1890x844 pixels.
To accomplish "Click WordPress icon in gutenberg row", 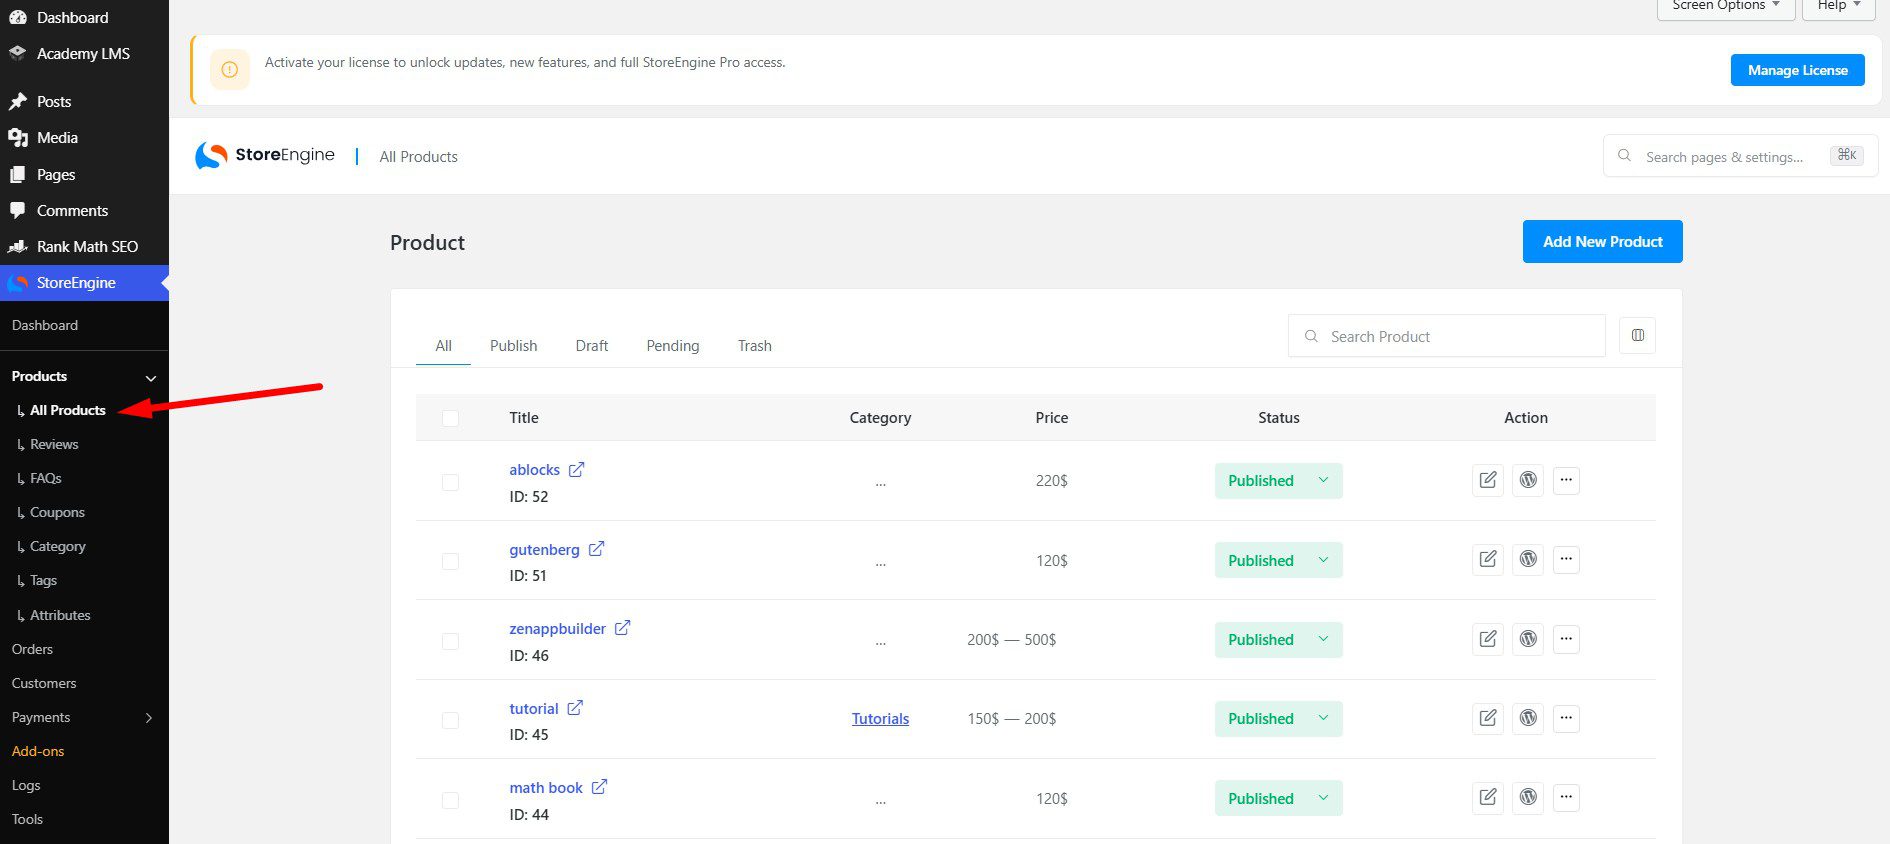I will click(x=1528, y=559).
